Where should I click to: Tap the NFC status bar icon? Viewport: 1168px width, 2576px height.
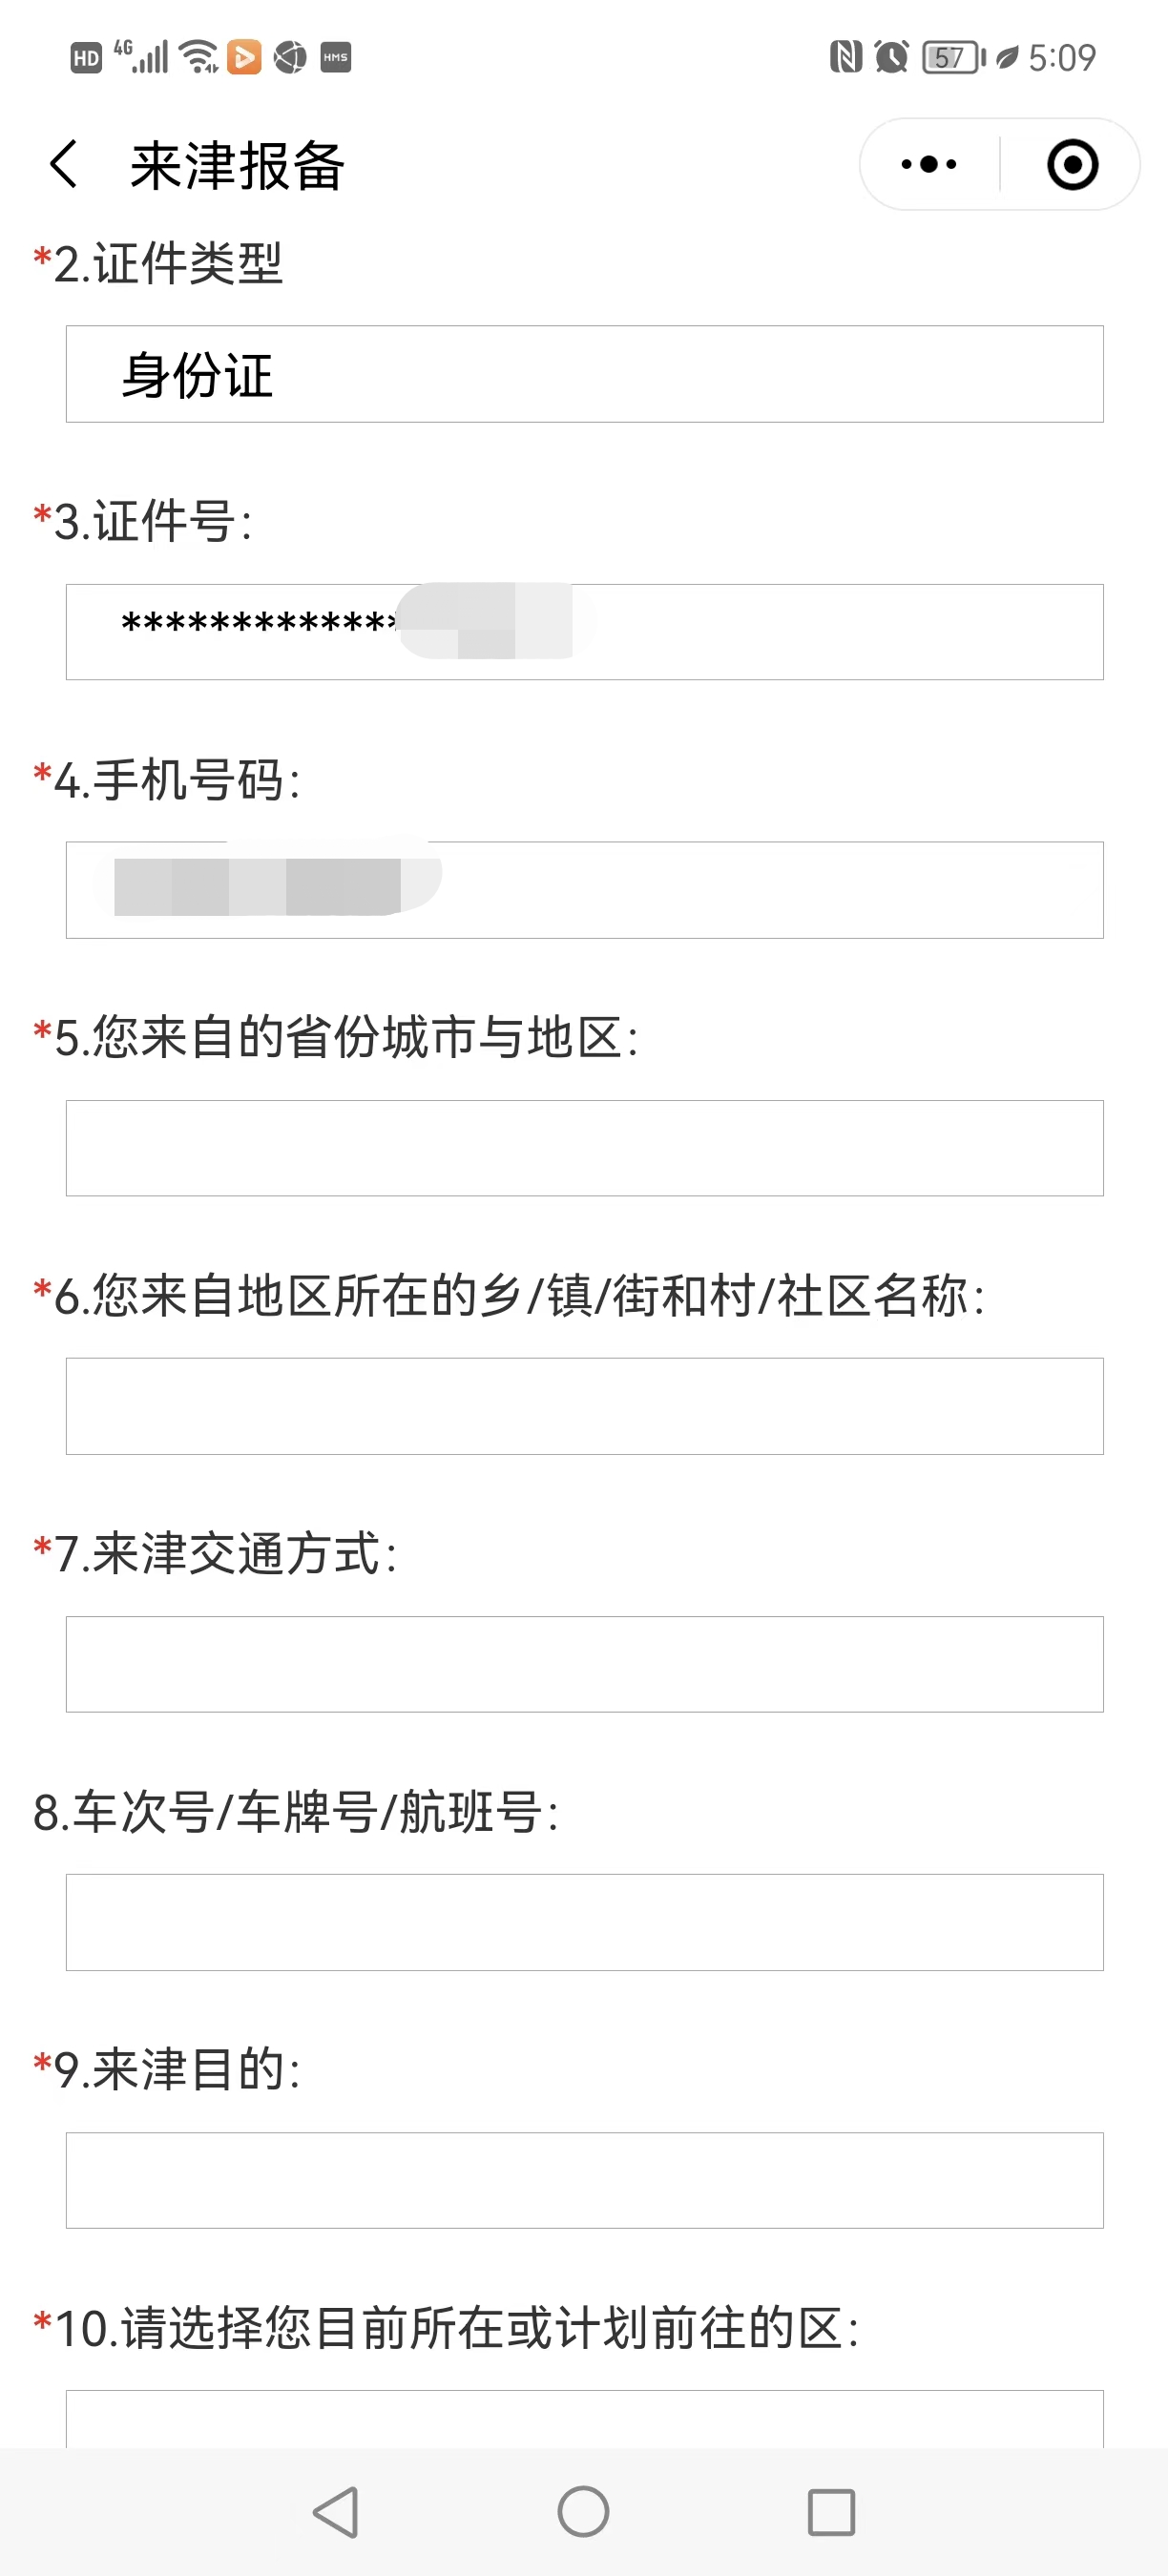(845, 57)
